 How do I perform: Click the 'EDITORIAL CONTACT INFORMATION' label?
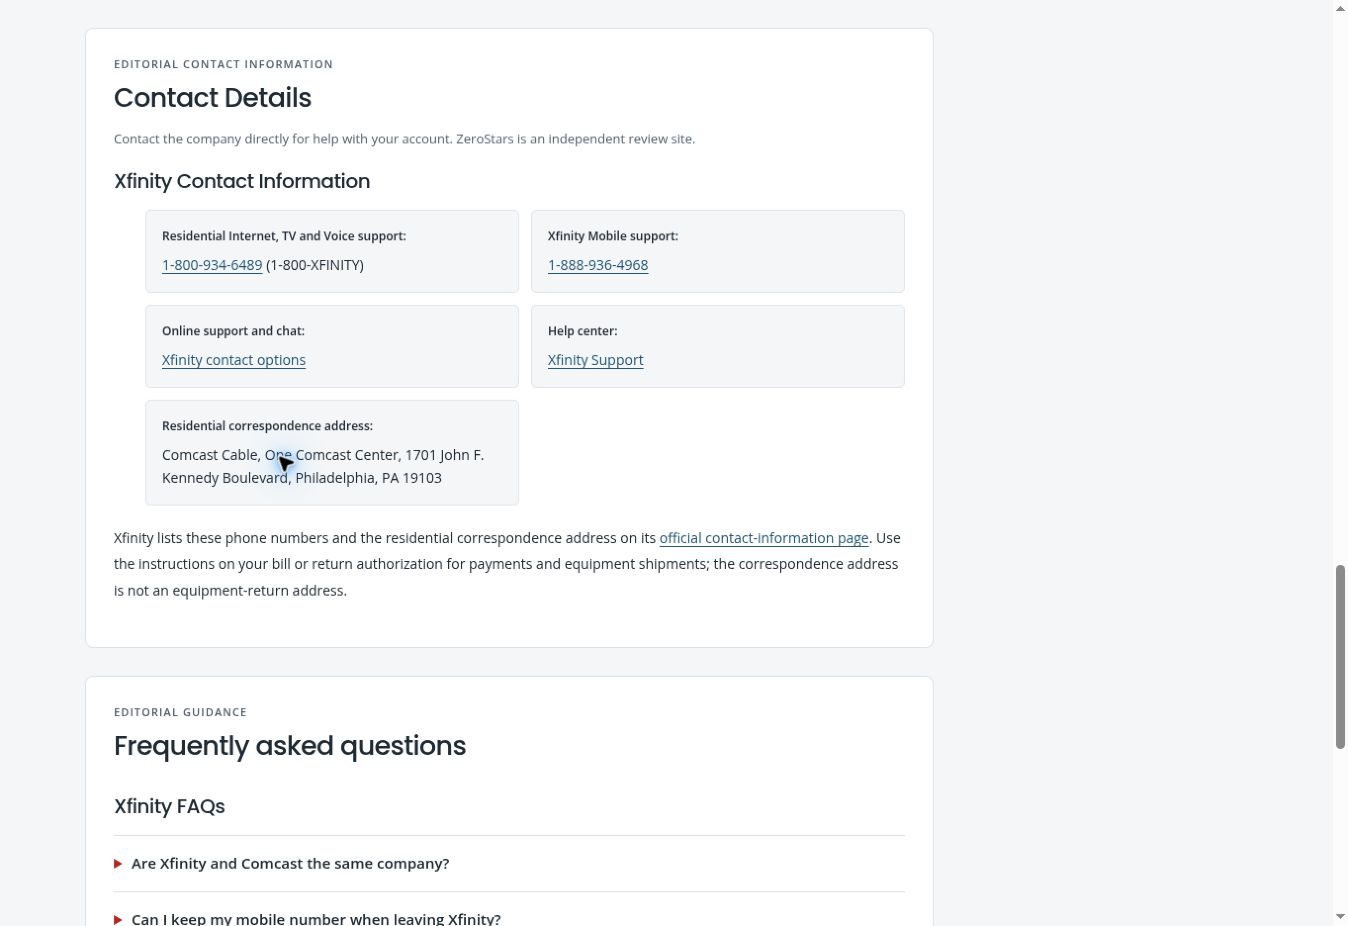224,64
